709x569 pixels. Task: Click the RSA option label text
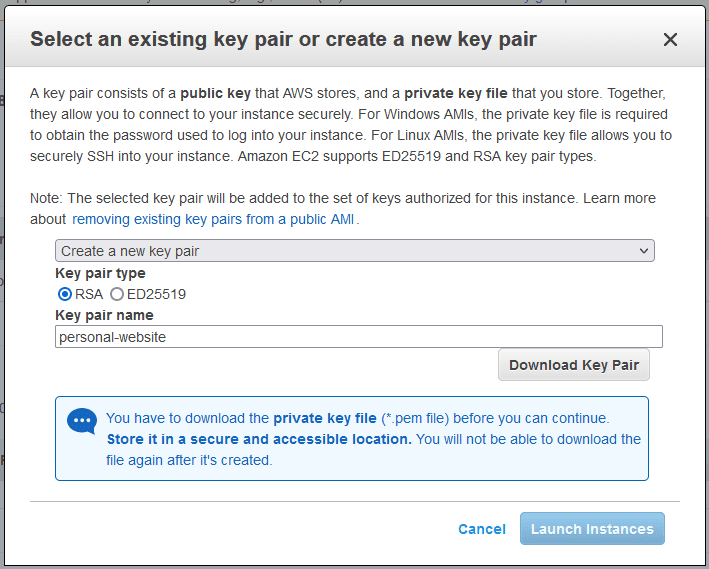(x=89, y=294)
